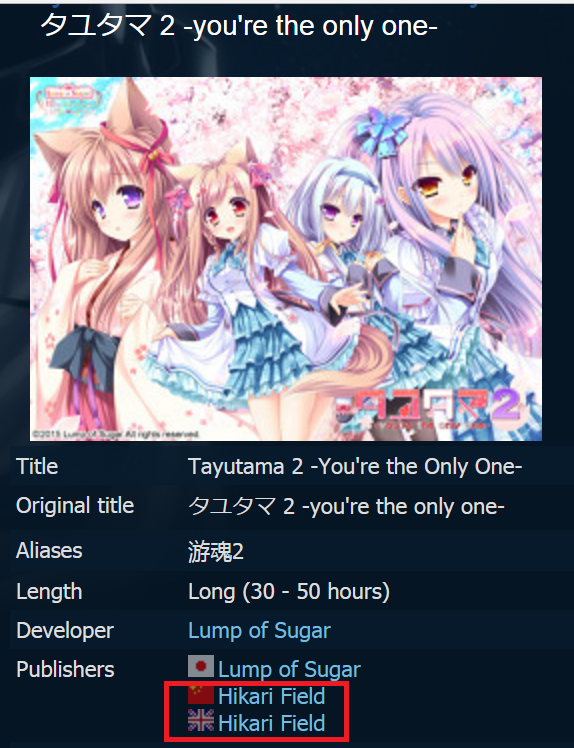Open the Tayutama 2 cover image
574x748 pixels.
[x=286, y=259]
